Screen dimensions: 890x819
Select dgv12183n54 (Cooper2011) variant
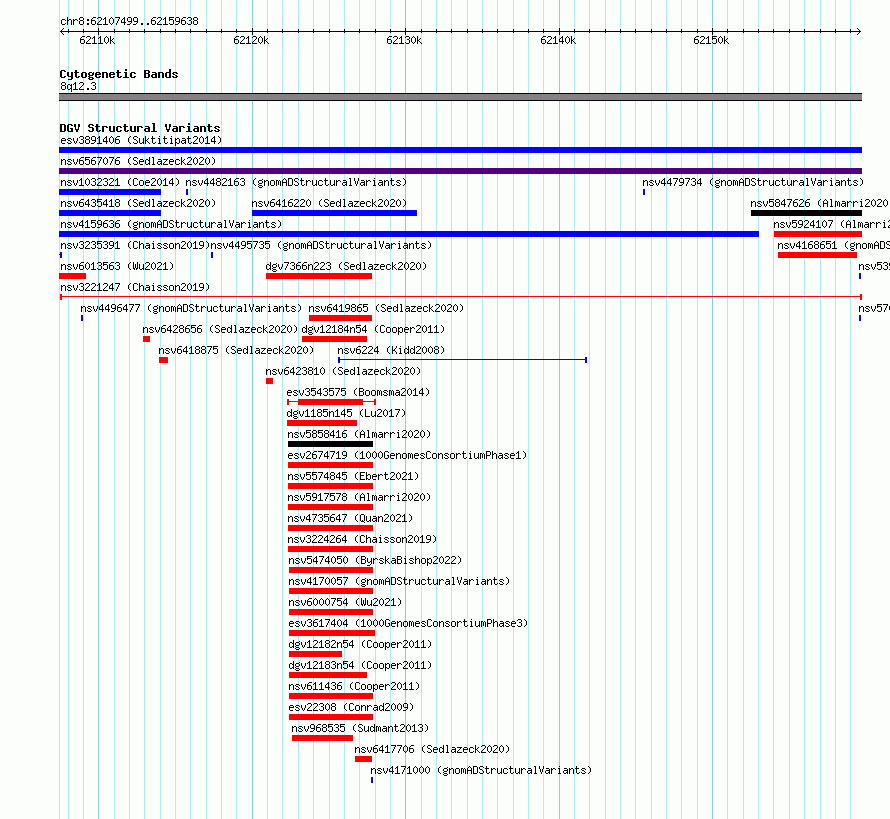coord(360,665)
